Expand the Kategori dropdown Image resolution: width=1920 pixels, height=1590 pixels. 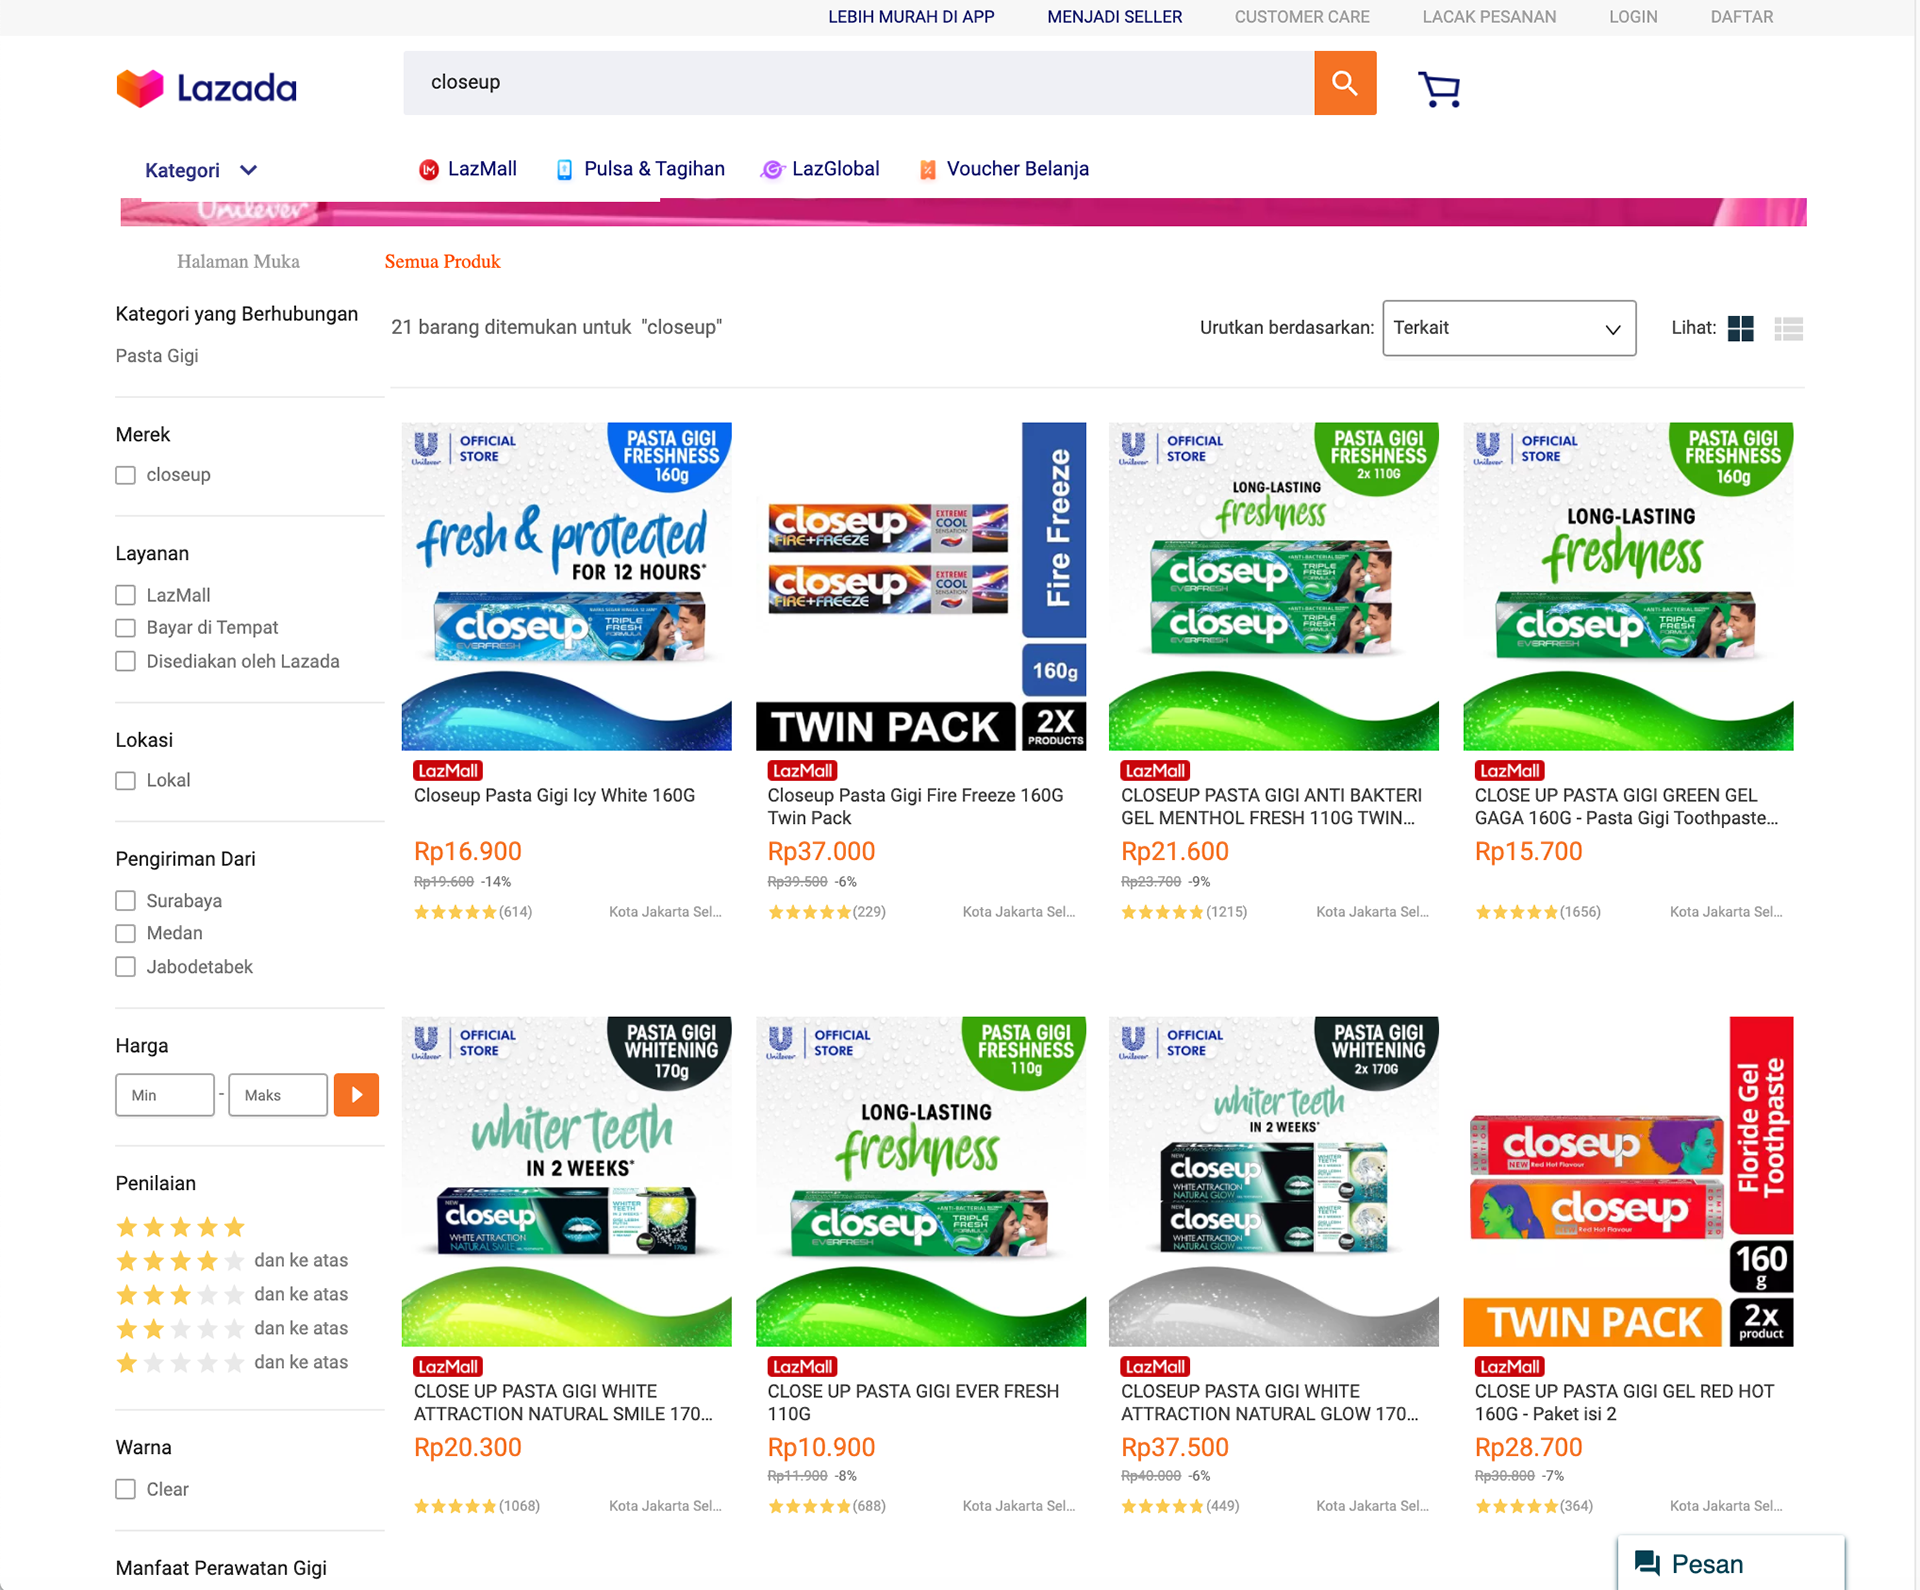[201, 170]
